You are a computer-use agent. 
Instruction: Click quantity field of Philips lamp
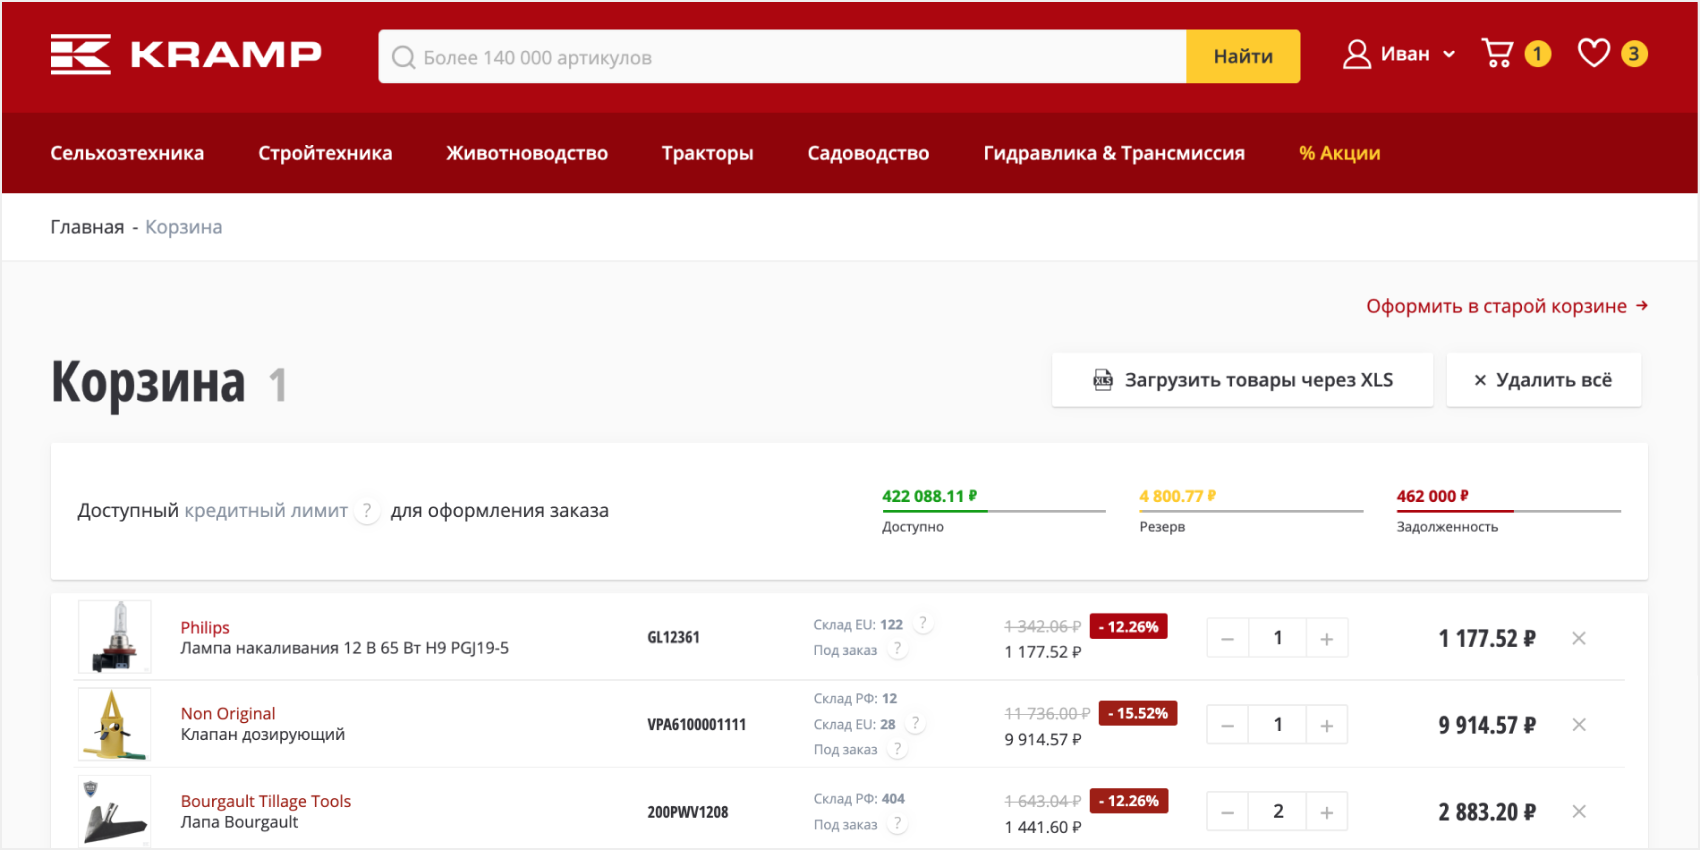pos(1277,638)
